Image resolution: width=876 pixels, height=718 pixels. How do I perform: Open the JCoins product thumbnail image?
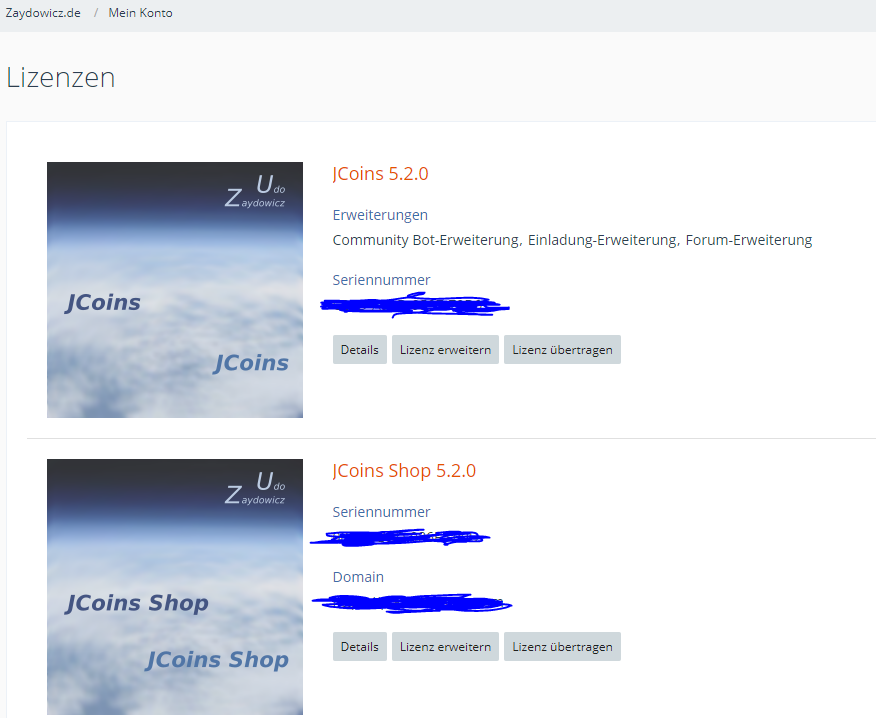pyautogui.click(x=175, y=290)
